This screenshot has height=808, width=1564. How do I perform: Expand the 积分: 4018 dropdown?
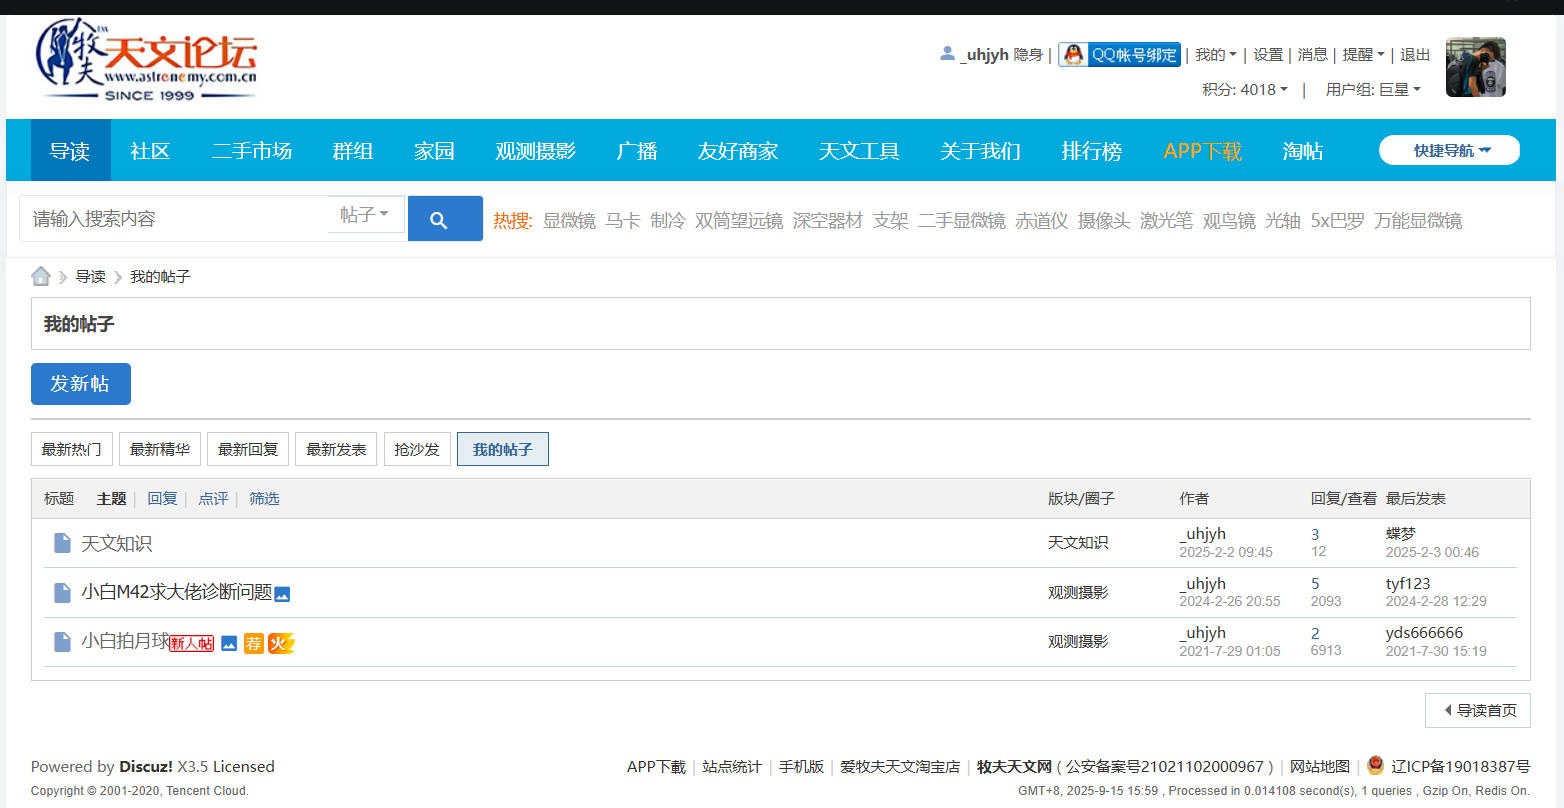pyautogui.click(x=1245, y=89)
